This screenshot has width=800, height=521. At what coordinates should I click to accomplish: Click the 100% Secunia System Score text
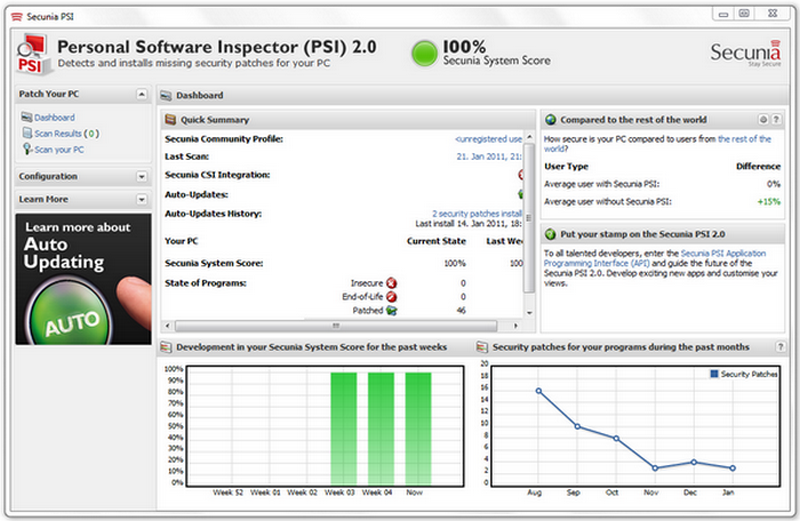pyautogui.click(x=496, y=53)
